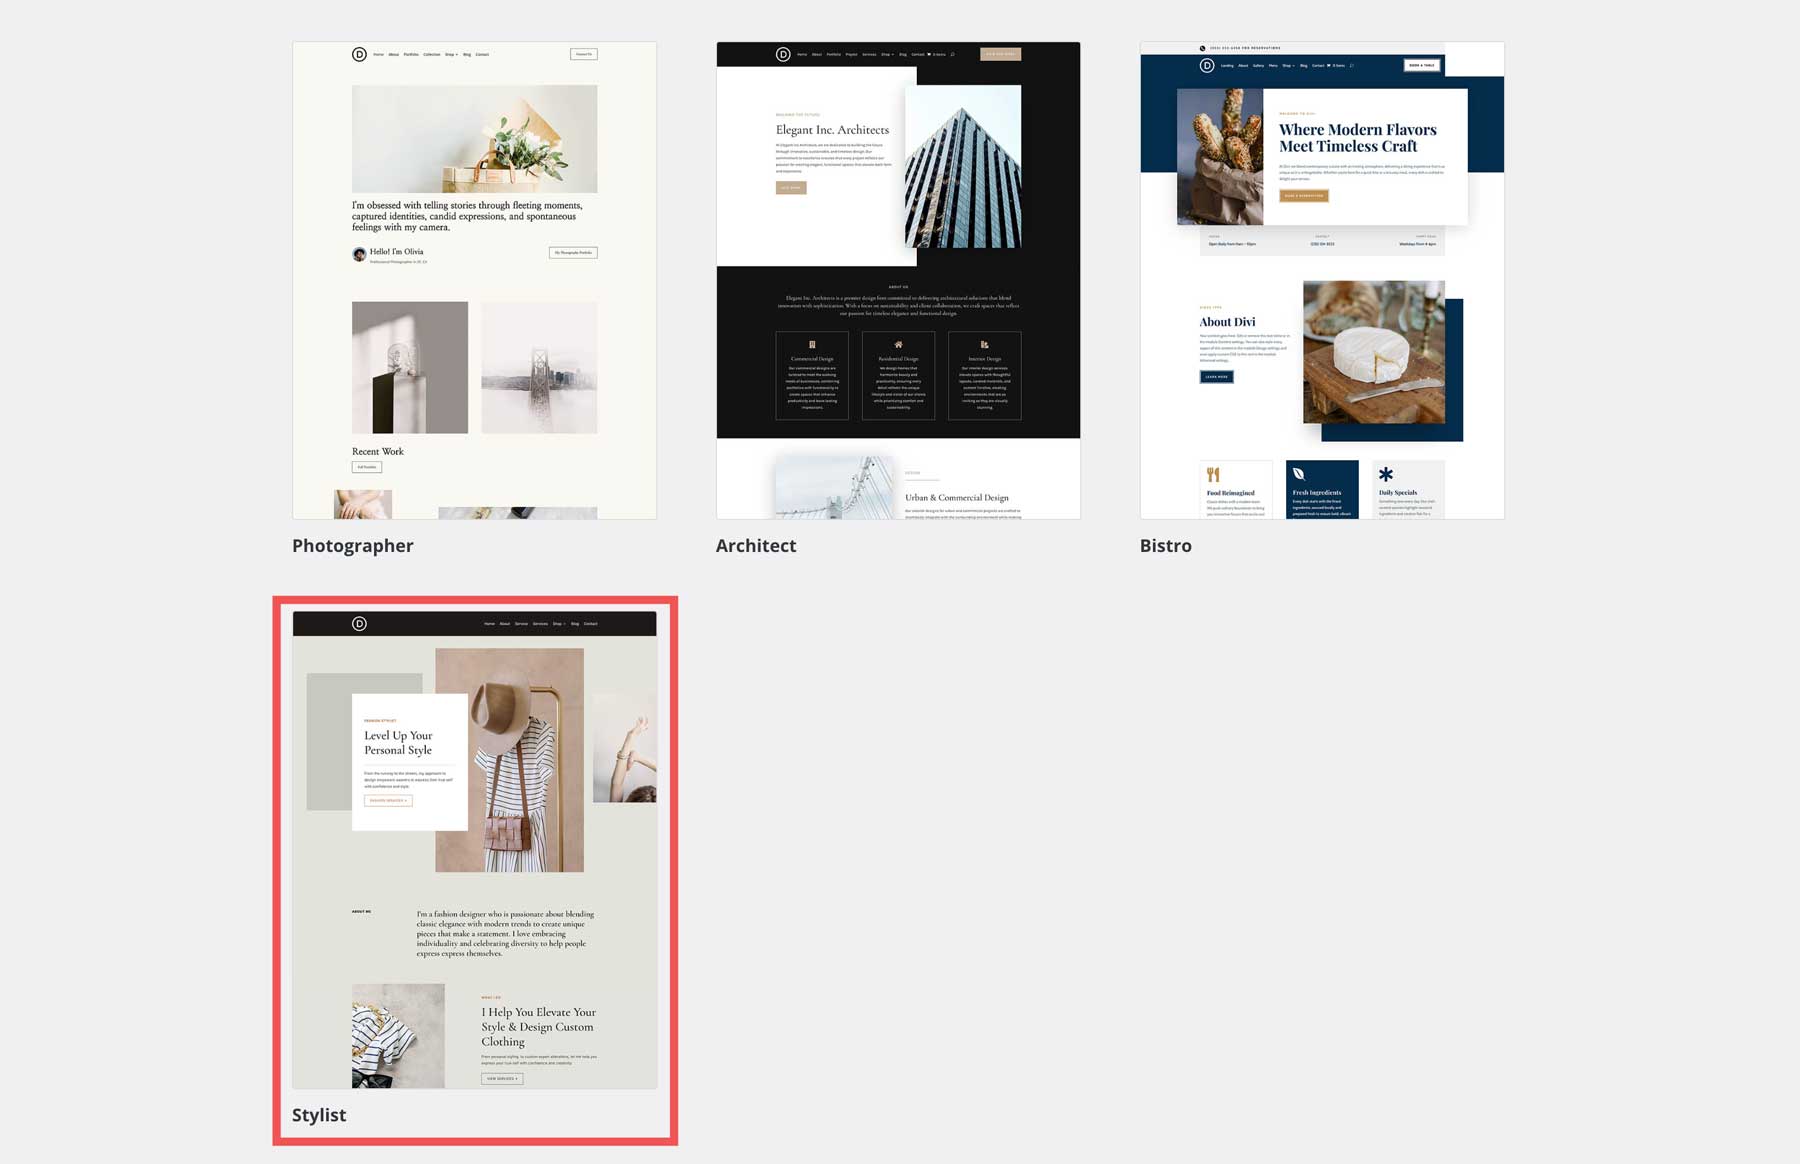Click the Divi logo in the Architect template header
This screenshot has height=1164, width=1800.
(783, 55)
